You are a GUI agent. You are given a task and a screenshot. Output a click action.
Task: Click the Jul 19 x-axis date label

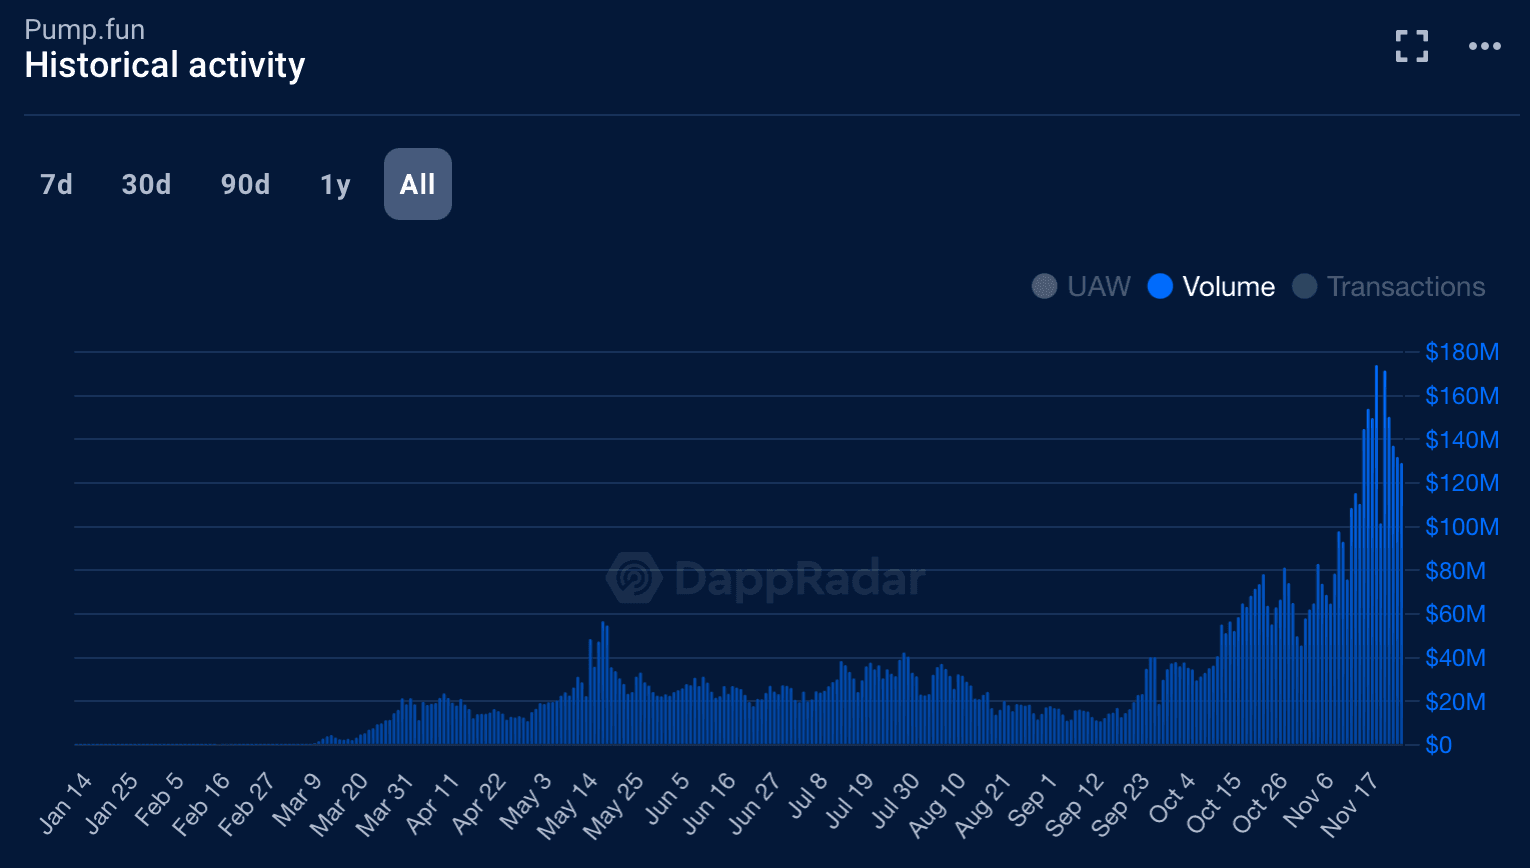click(849, 801)
